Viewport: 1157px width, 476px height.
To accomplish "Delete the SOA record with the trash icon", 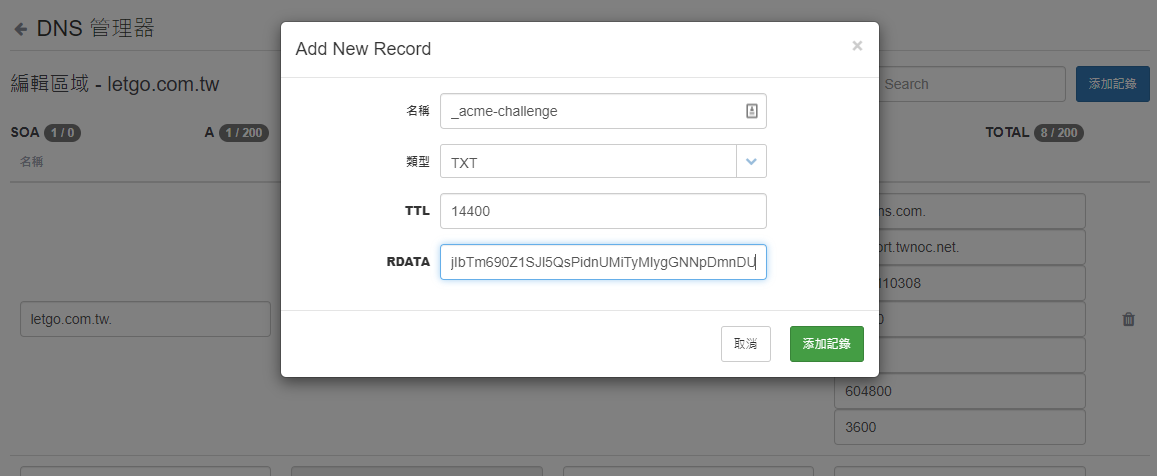I will pos(1128,319).
